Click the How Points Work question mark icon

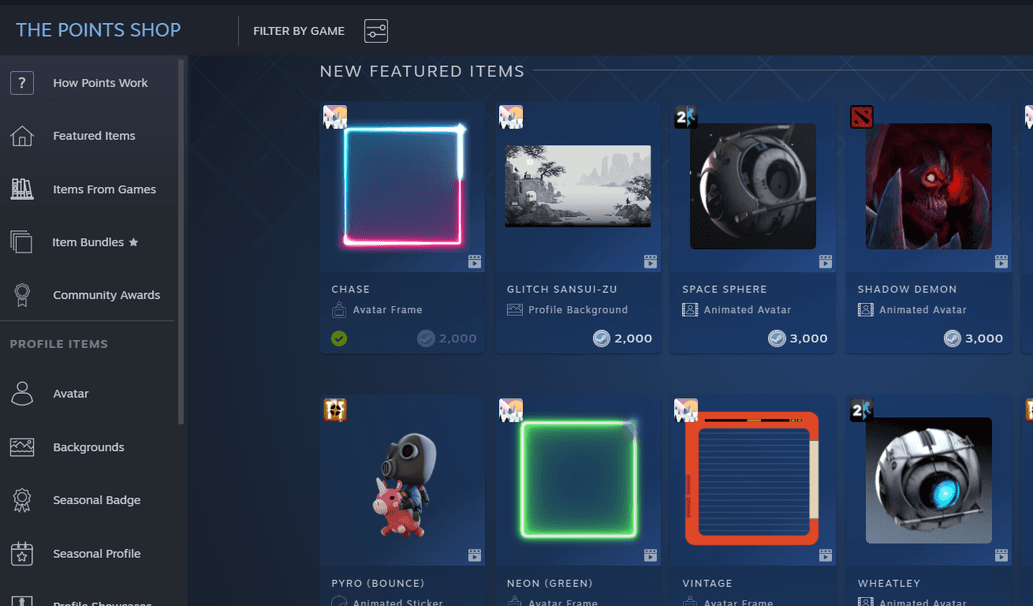click(22, 83)
